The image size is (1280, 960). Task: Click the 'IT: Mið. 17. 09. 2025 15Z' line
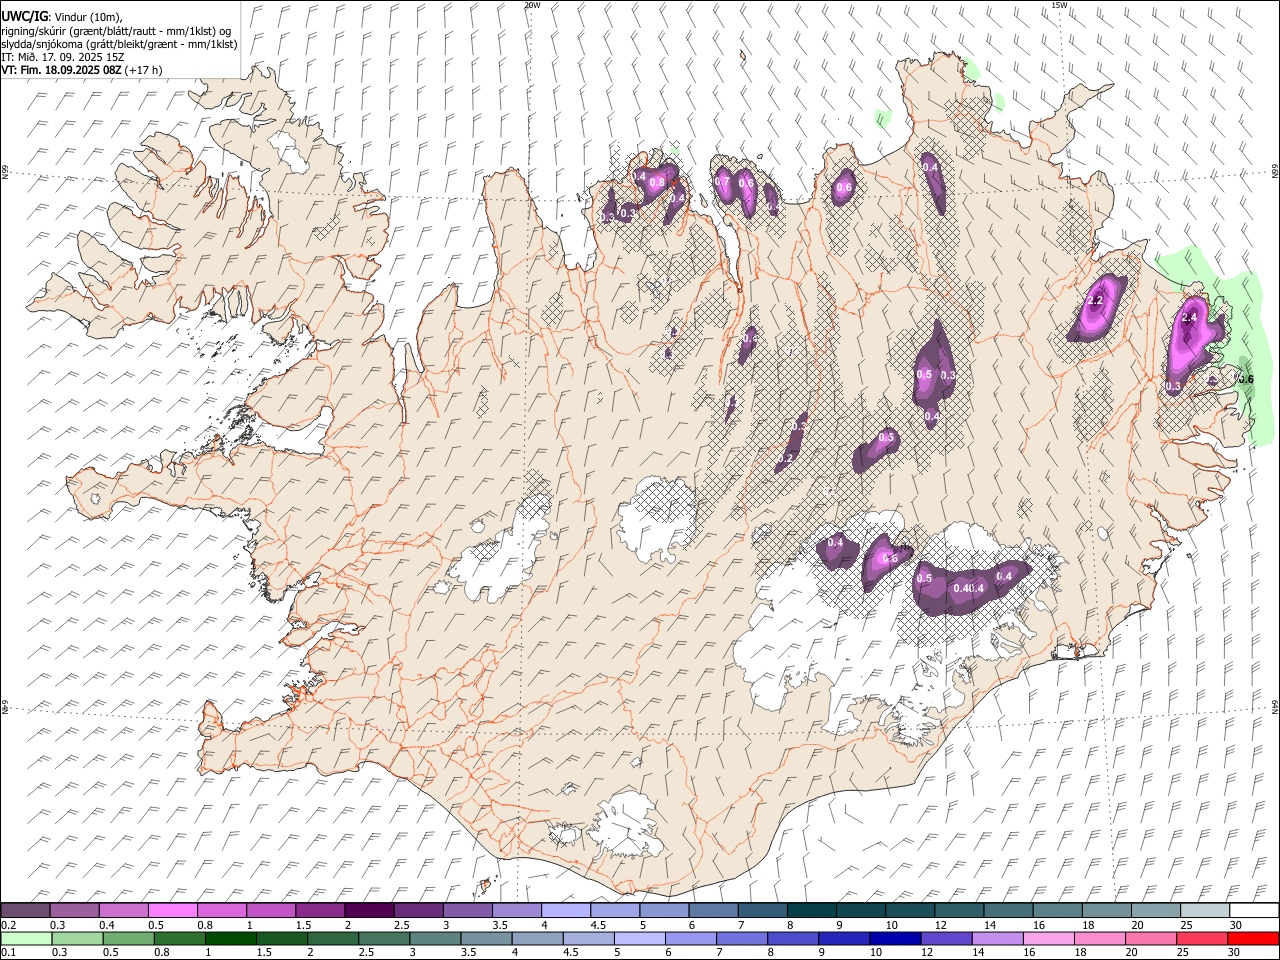(x=63, y=57)
